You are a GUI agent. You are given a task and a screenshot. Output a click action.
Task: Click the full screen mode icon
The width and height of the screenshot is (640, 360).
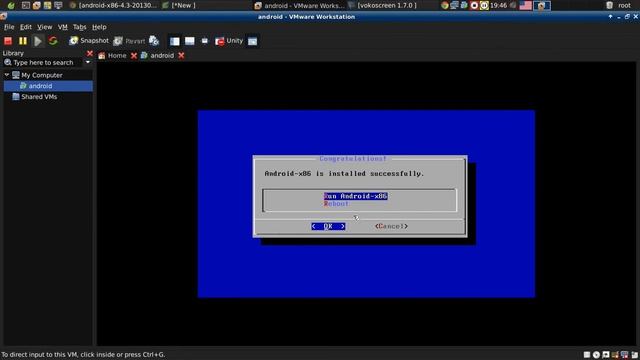(205, 41)
